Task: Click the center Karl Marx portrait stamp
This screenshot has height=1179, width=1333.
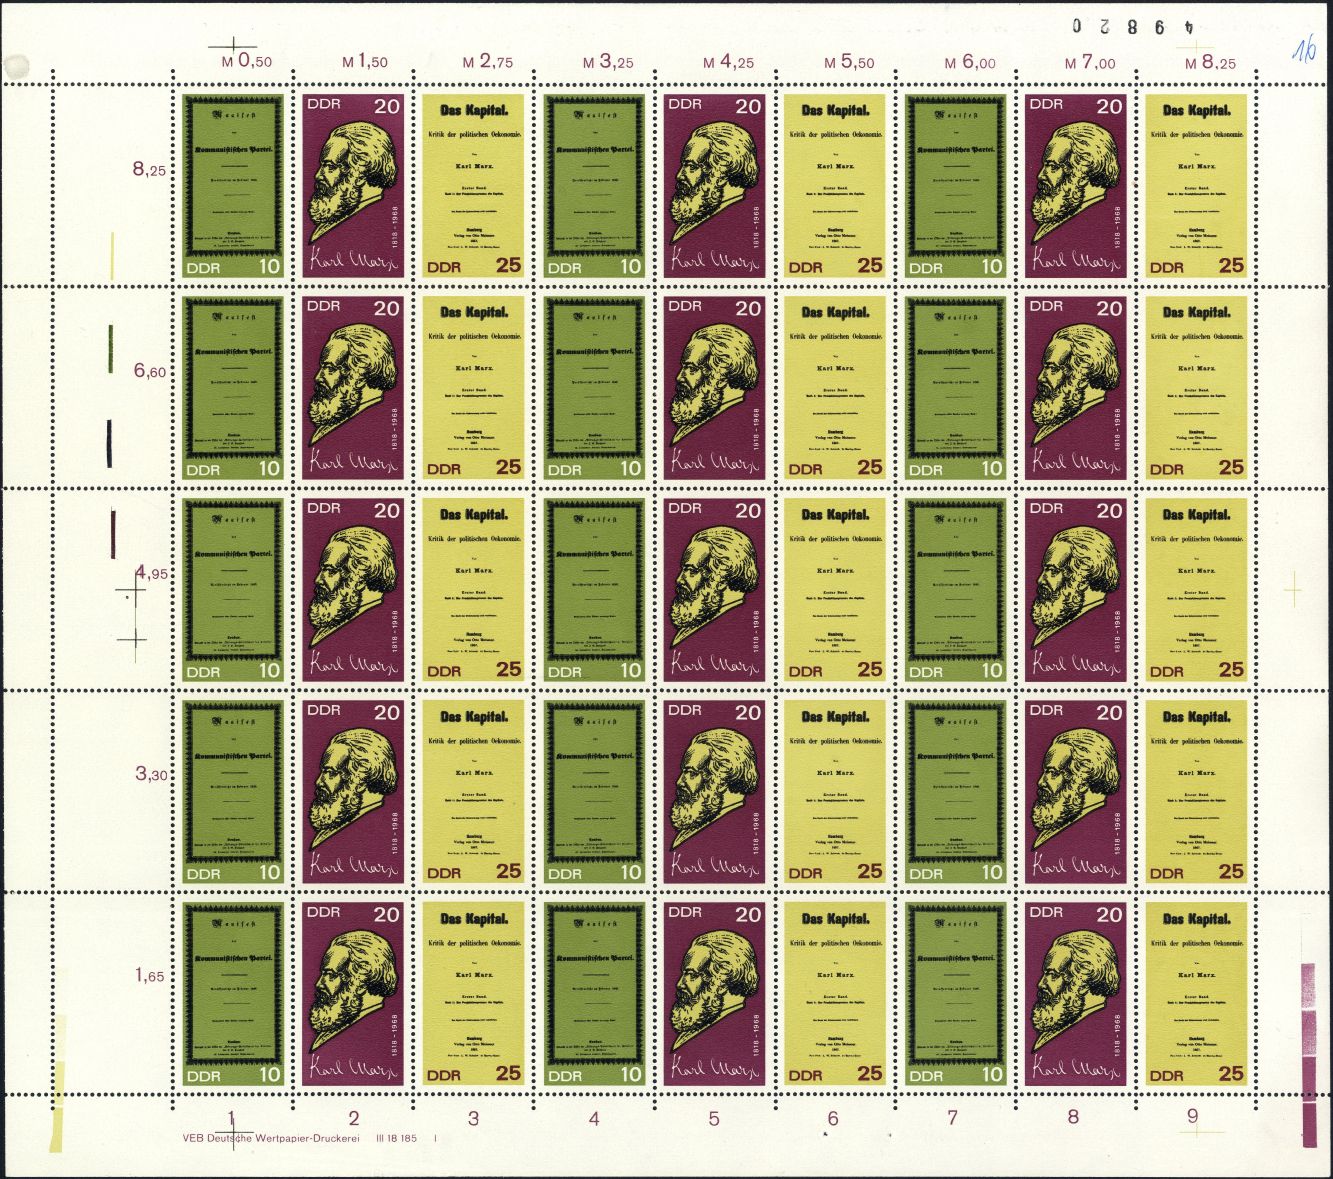Action: pyautogui.click(x=714, y=590)
